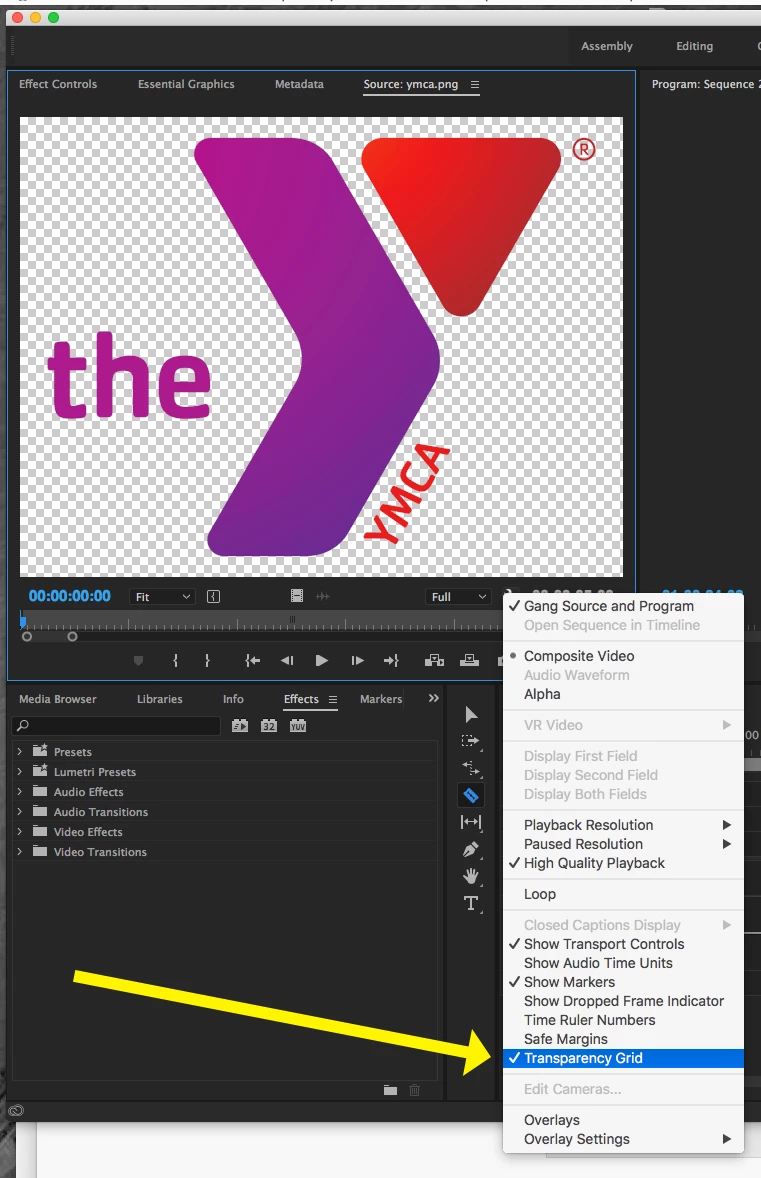Expand the Lumetri Presets folder
The height and width of the screenshot is (1178, 761).
point(20,772)
